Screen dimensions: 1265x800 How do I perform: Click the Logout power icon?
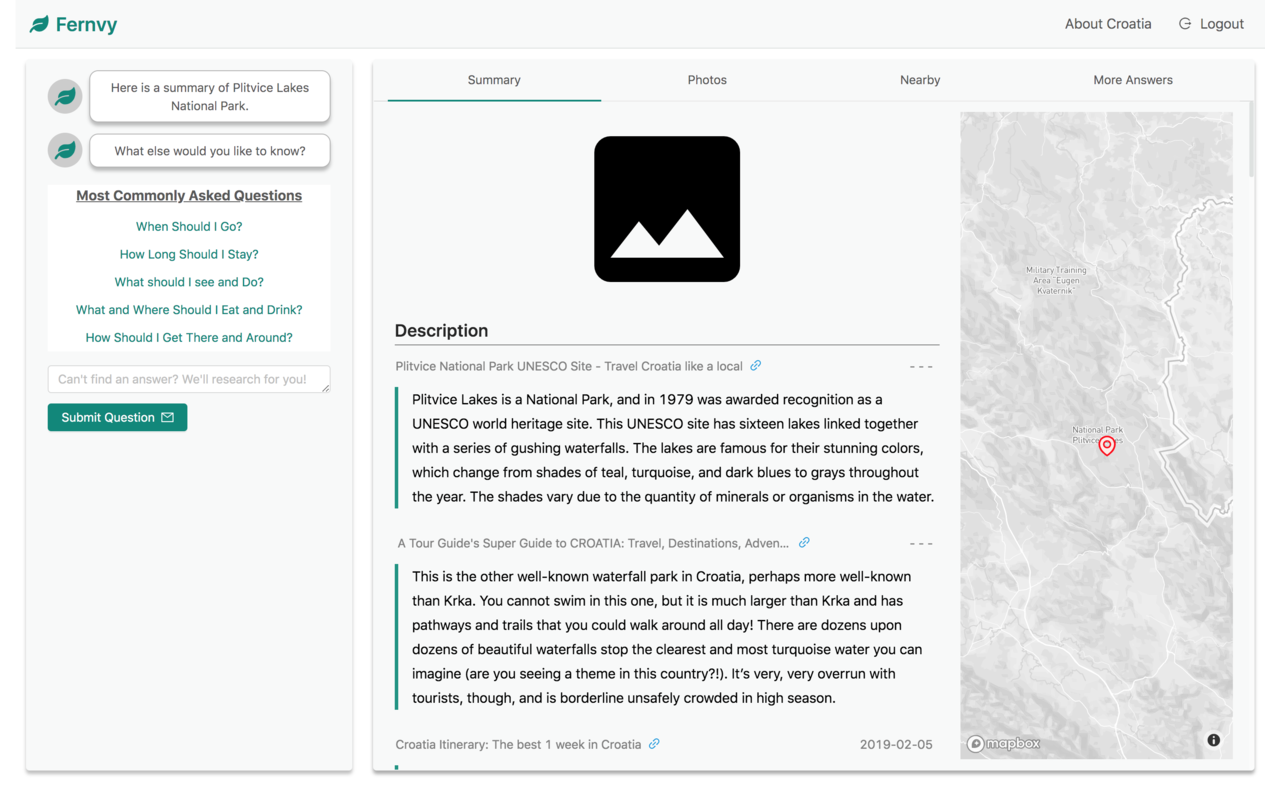(1185, 23)
